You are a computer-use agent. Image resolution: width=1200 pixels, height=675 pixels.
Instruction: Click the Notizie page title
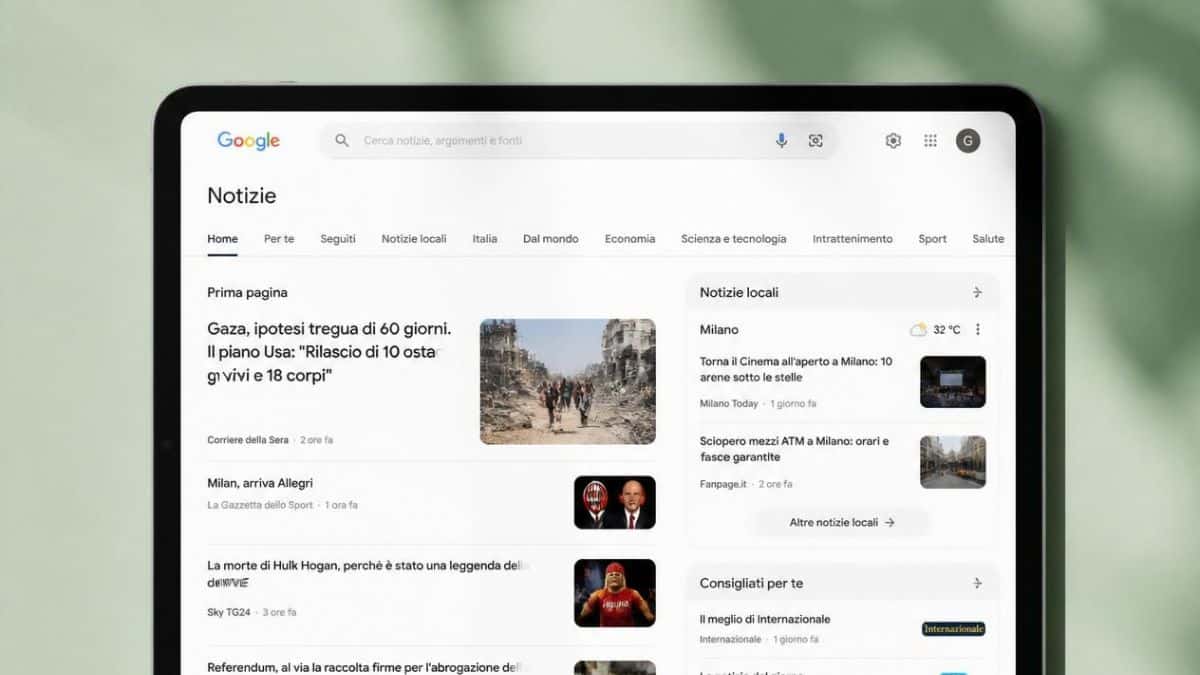click(242, 195)
